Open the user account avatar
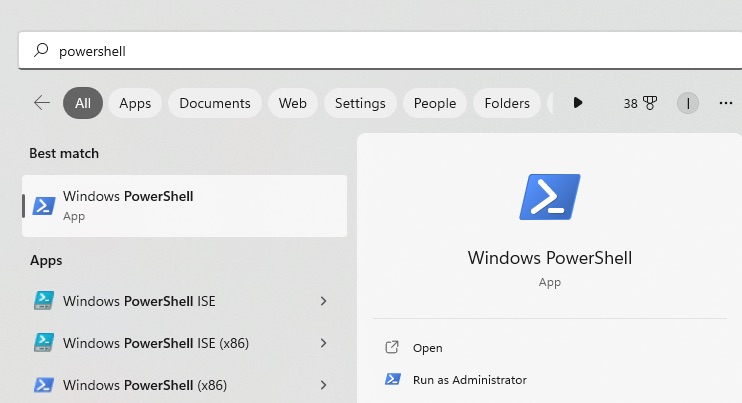Image resolution: width=742 pixels, height=403 pixels. coord(688,103)
